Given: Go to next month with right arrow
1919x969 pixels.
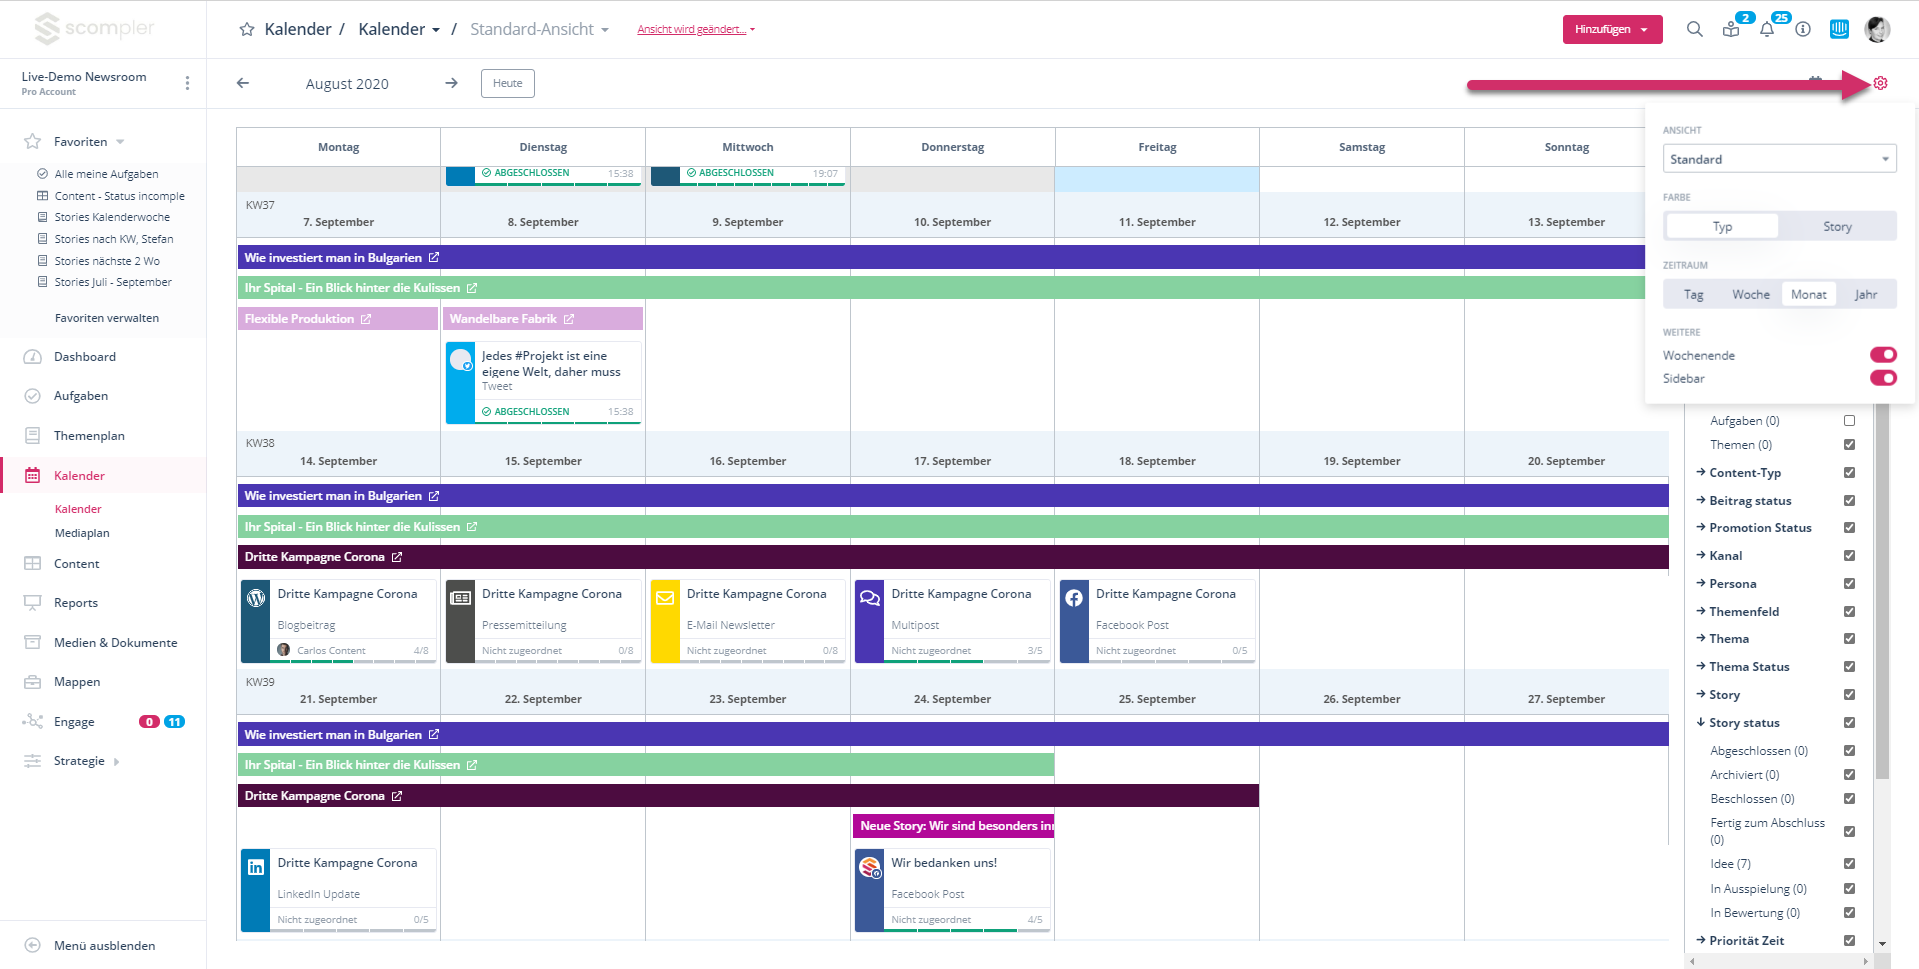Looking at the screenshot, I should [452, 83].
